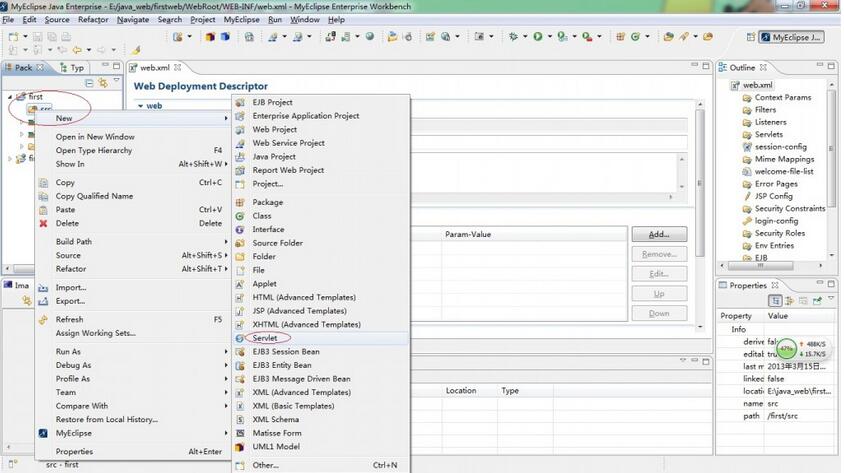This screenshot has width=844, height=473.
Task: Click the Add... button
Action: click(x=659, y=234)
